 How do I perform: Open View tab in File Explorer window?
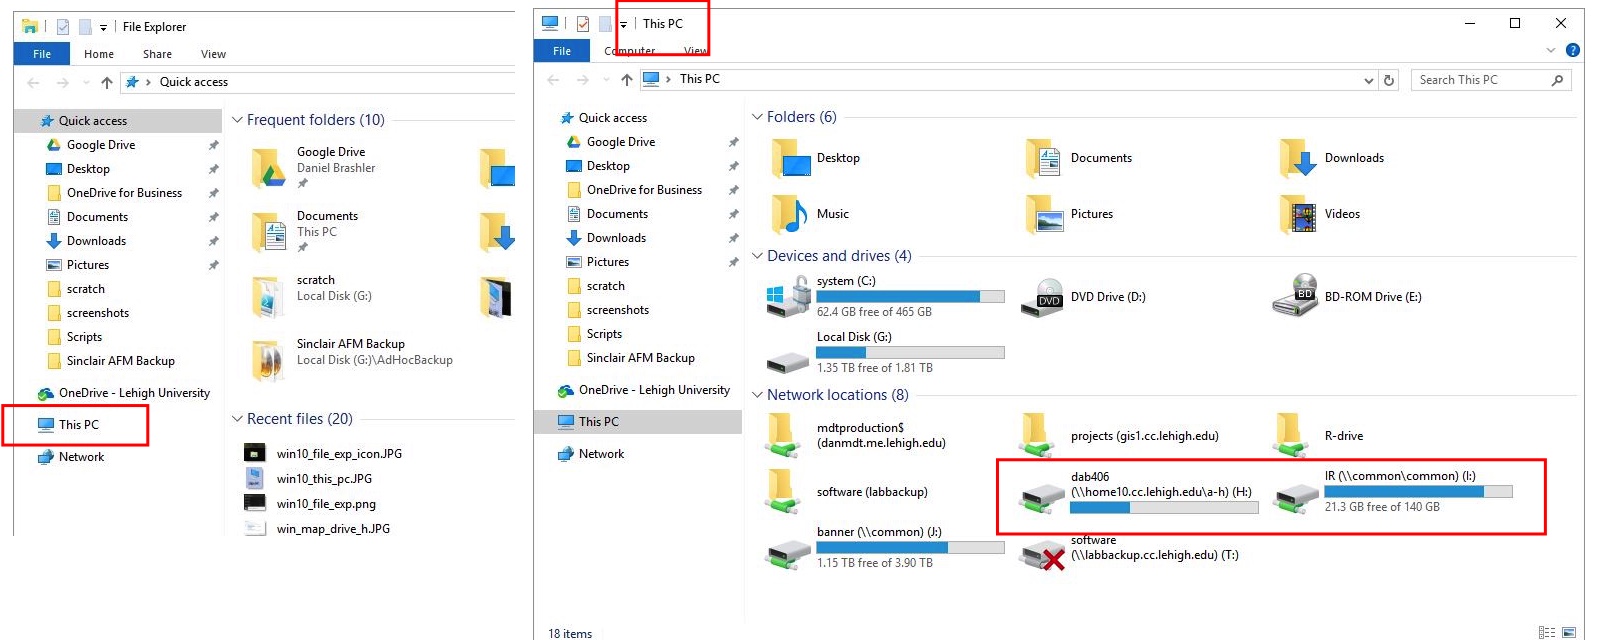point(213,54)
